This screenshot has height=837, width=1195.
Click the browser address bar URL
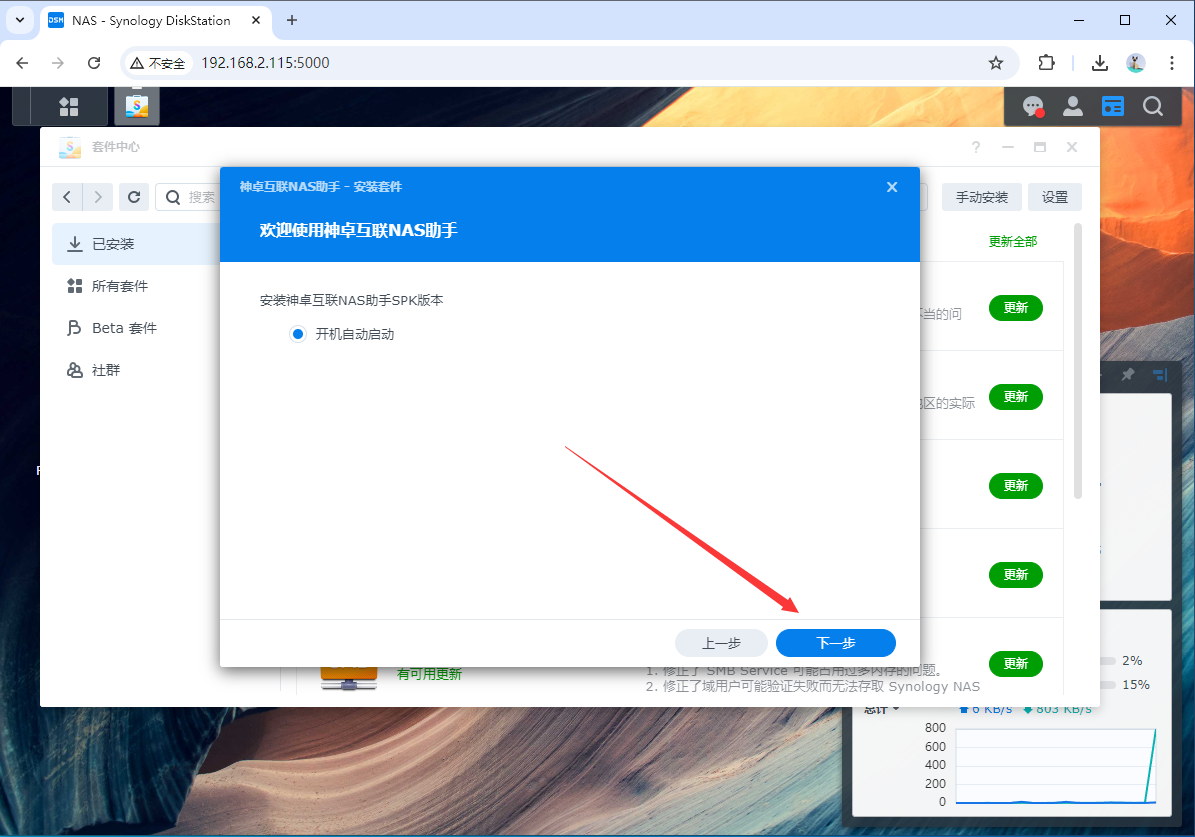[265, 63]
